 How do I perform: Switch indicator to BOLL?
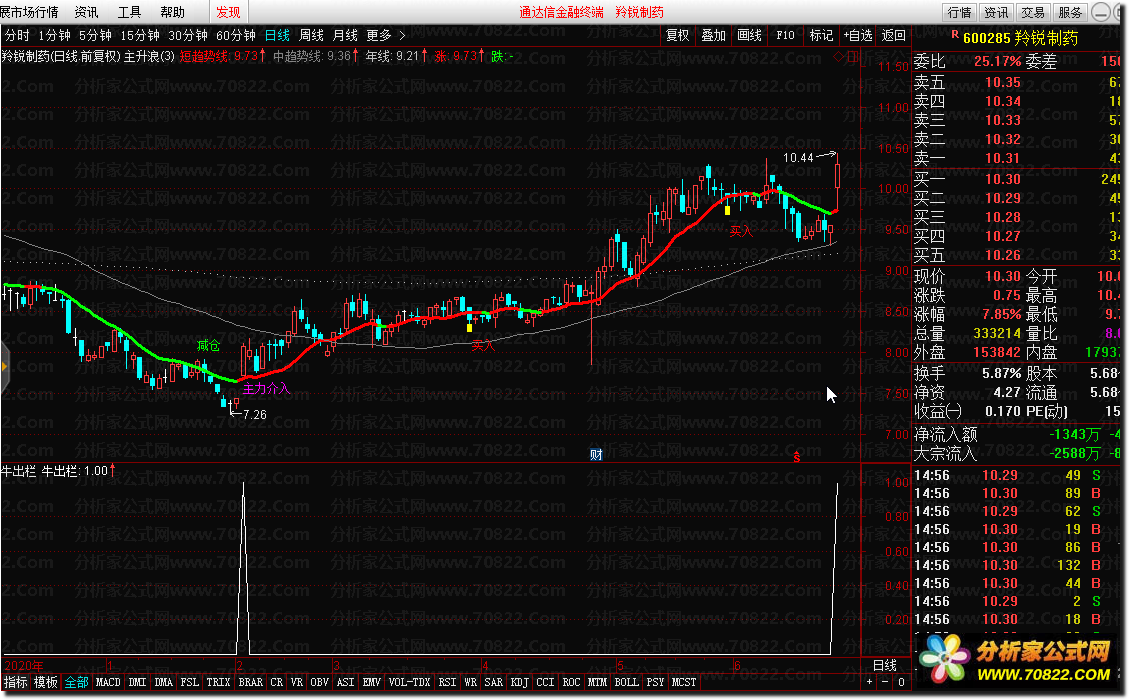coord(626,682)
